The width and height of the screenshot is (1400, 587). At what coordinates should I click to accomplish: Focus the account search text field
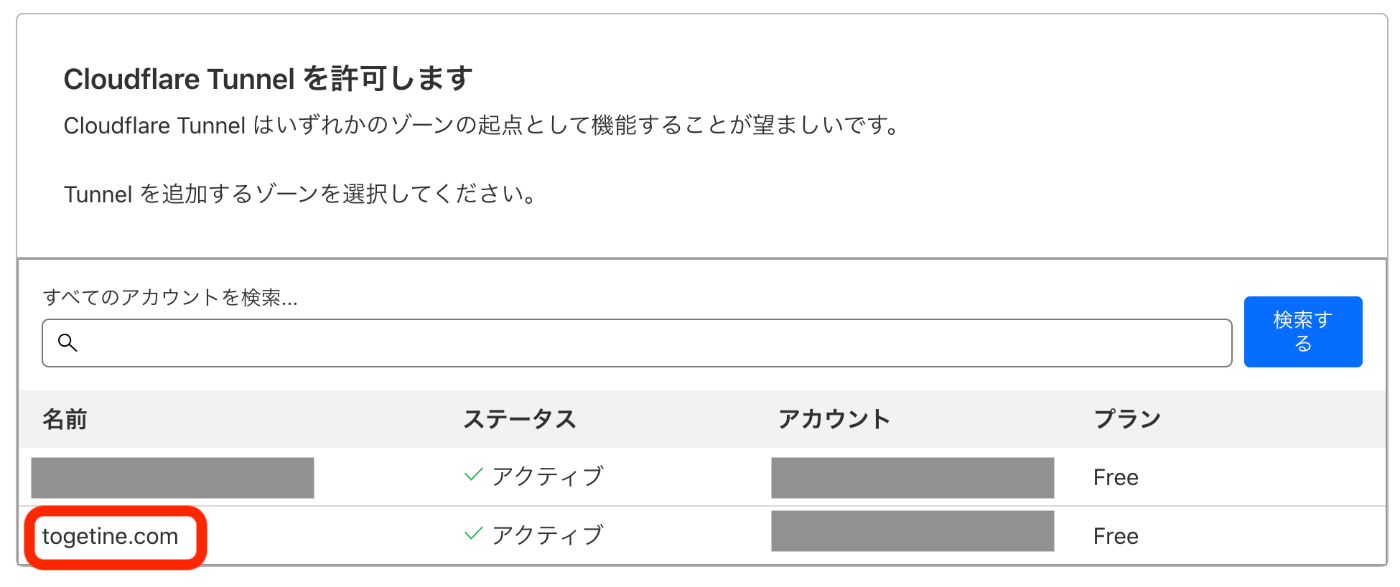pos(636,343)
